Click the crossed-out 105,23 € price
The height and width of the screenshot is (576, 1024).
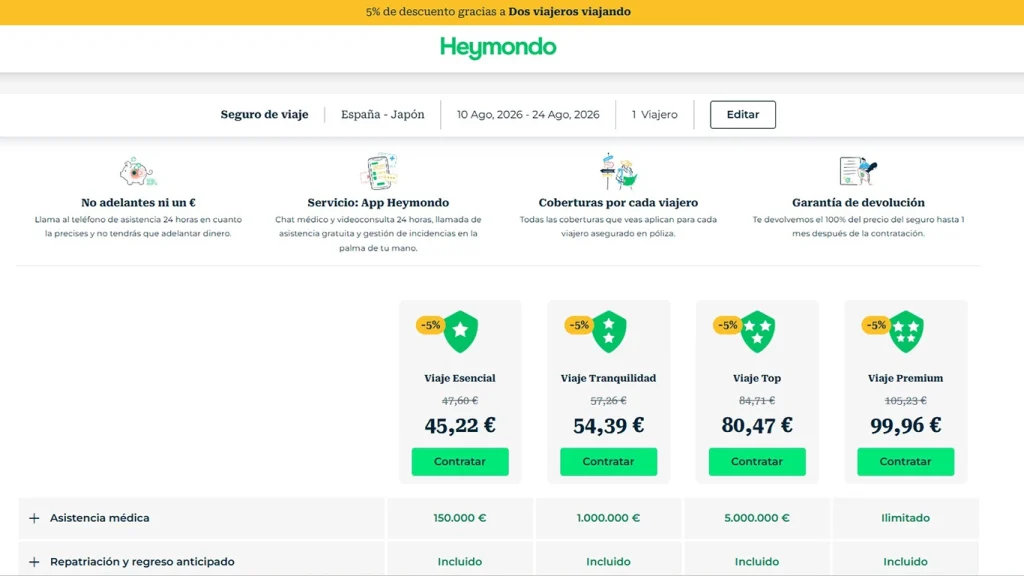coord(905,400)
